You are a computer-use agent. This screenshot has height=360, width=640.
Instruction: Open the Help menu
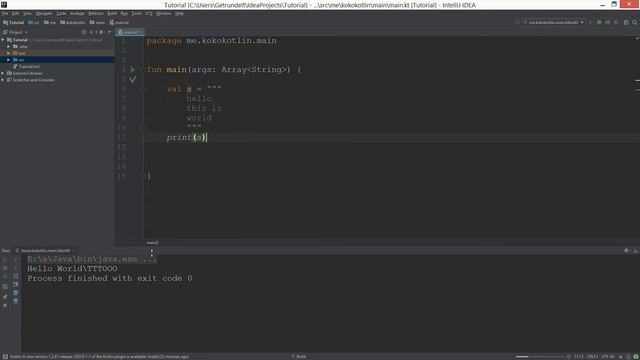[179, 13]
